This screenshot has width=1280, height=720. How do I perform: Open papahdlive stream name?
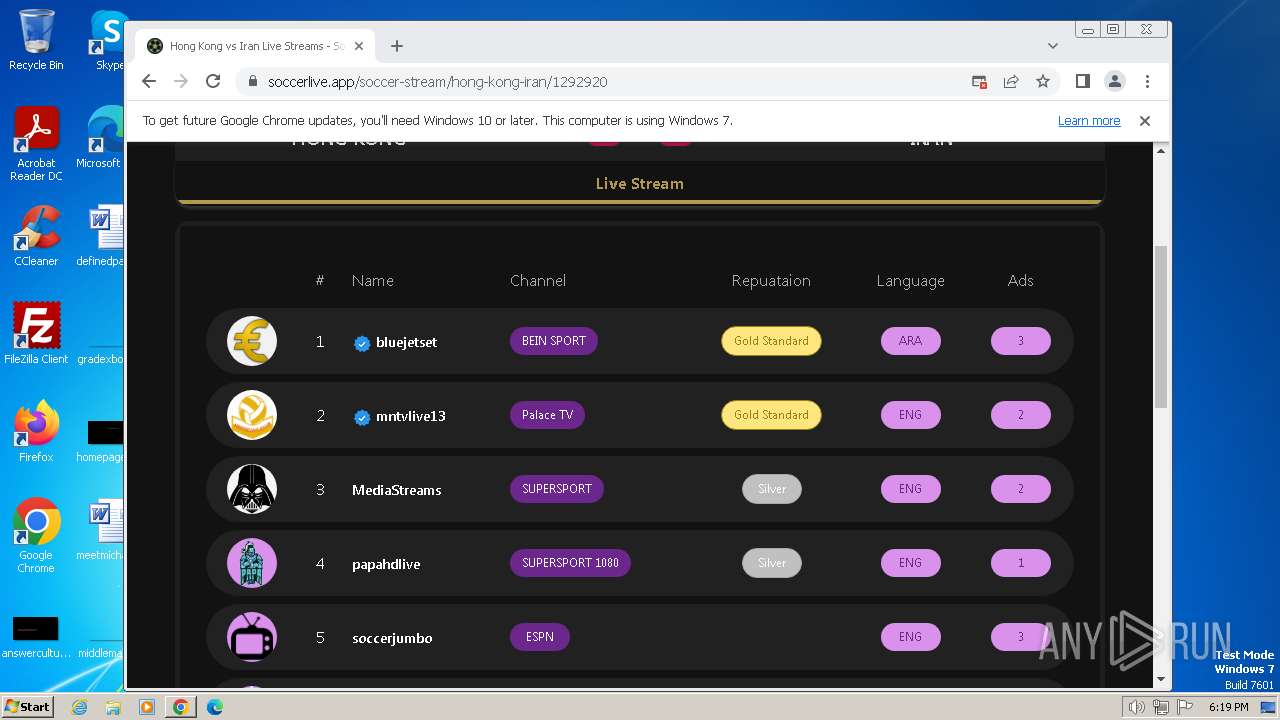[x=386, y=564]
